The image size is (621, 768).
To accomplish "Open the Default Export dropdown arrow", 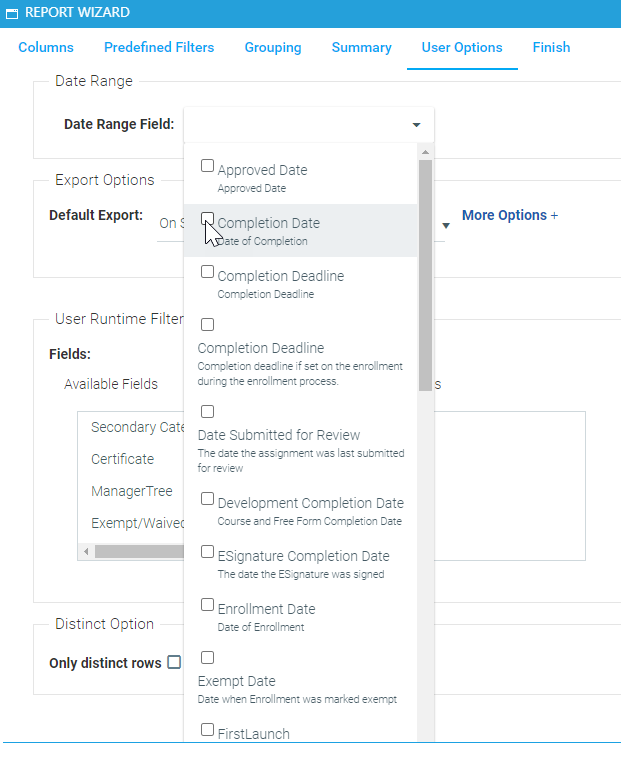I will click(446, 225).
